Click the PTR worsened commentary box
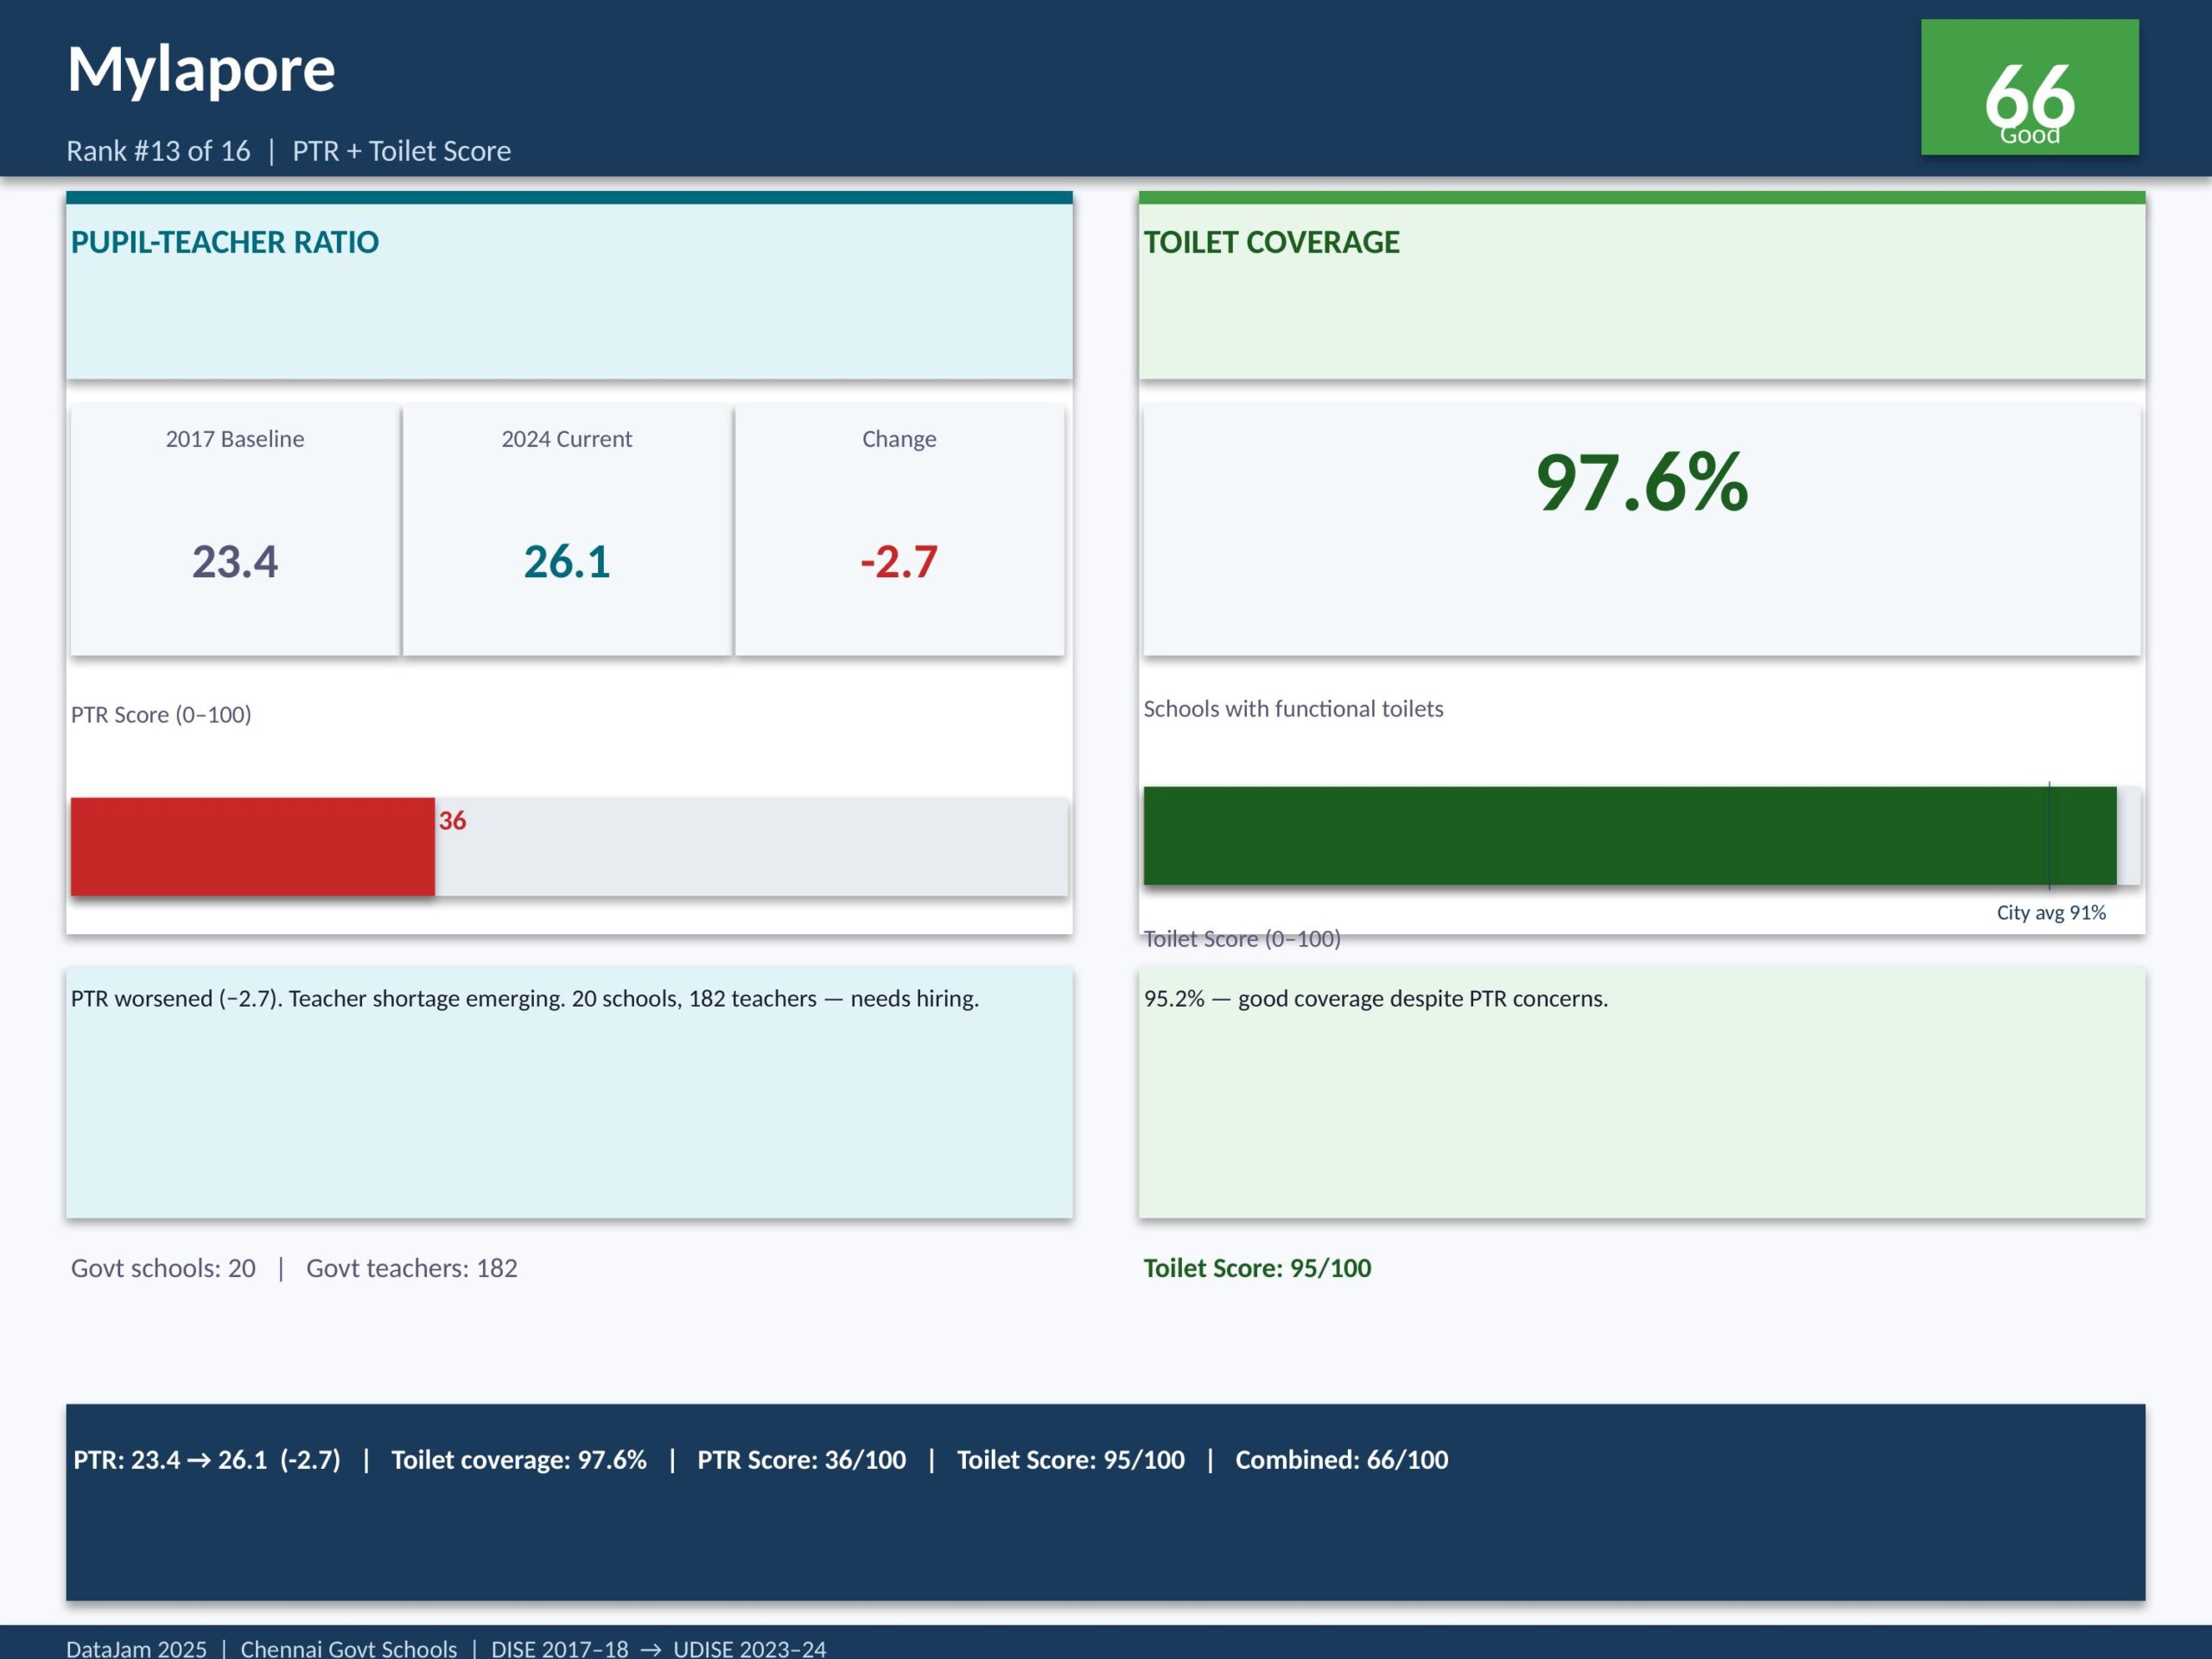This screenshot has height=1659, width=2212. point(569,1092)
